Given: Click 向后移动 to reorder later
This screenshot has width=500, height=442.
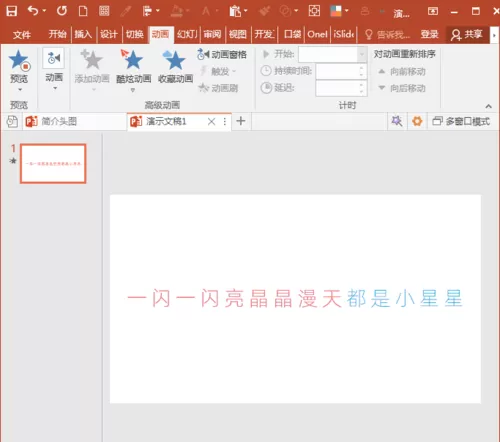Looking at the screenshot, I should tap(402, 88).
